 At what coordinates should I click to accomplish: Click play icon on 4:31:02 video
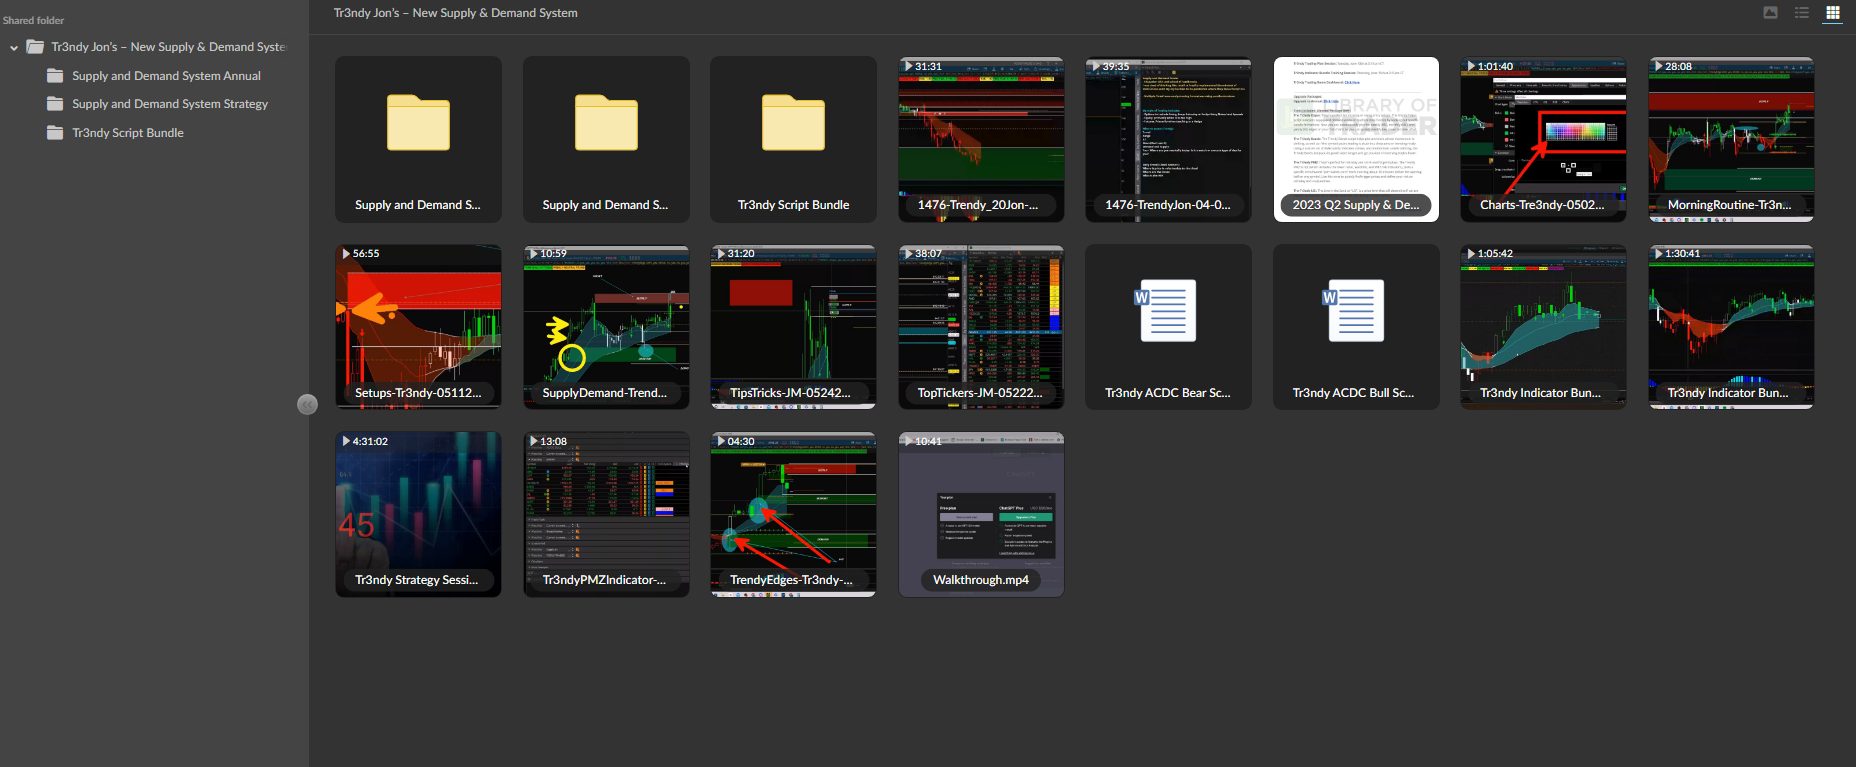coord(346,441)
